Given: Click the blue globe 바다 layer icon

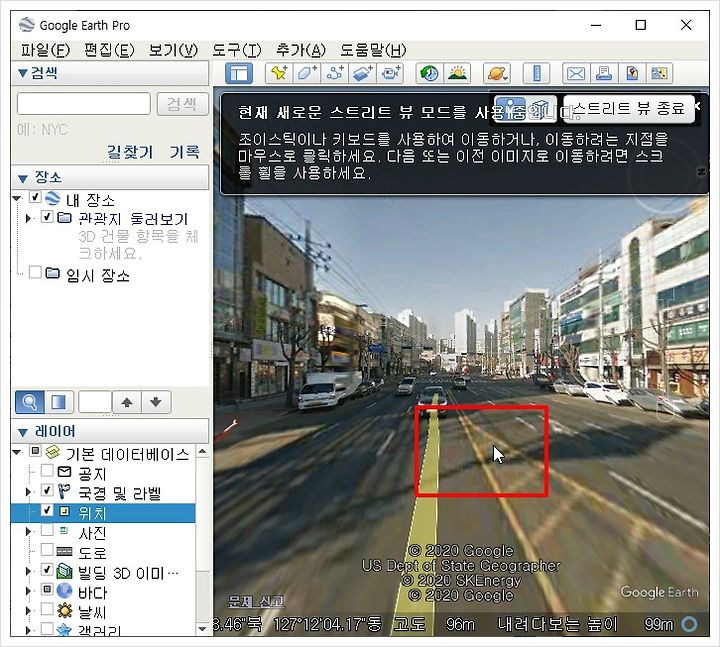Looking at the screenshot, I should (x=64, y=591).
